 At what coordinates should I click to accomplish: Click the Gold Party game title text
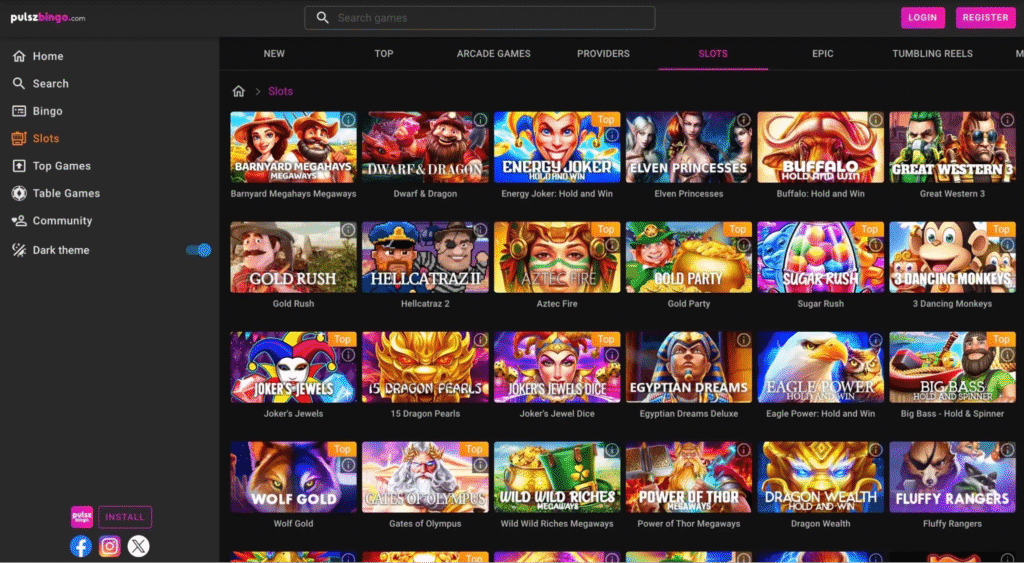[x=689, y=304]
